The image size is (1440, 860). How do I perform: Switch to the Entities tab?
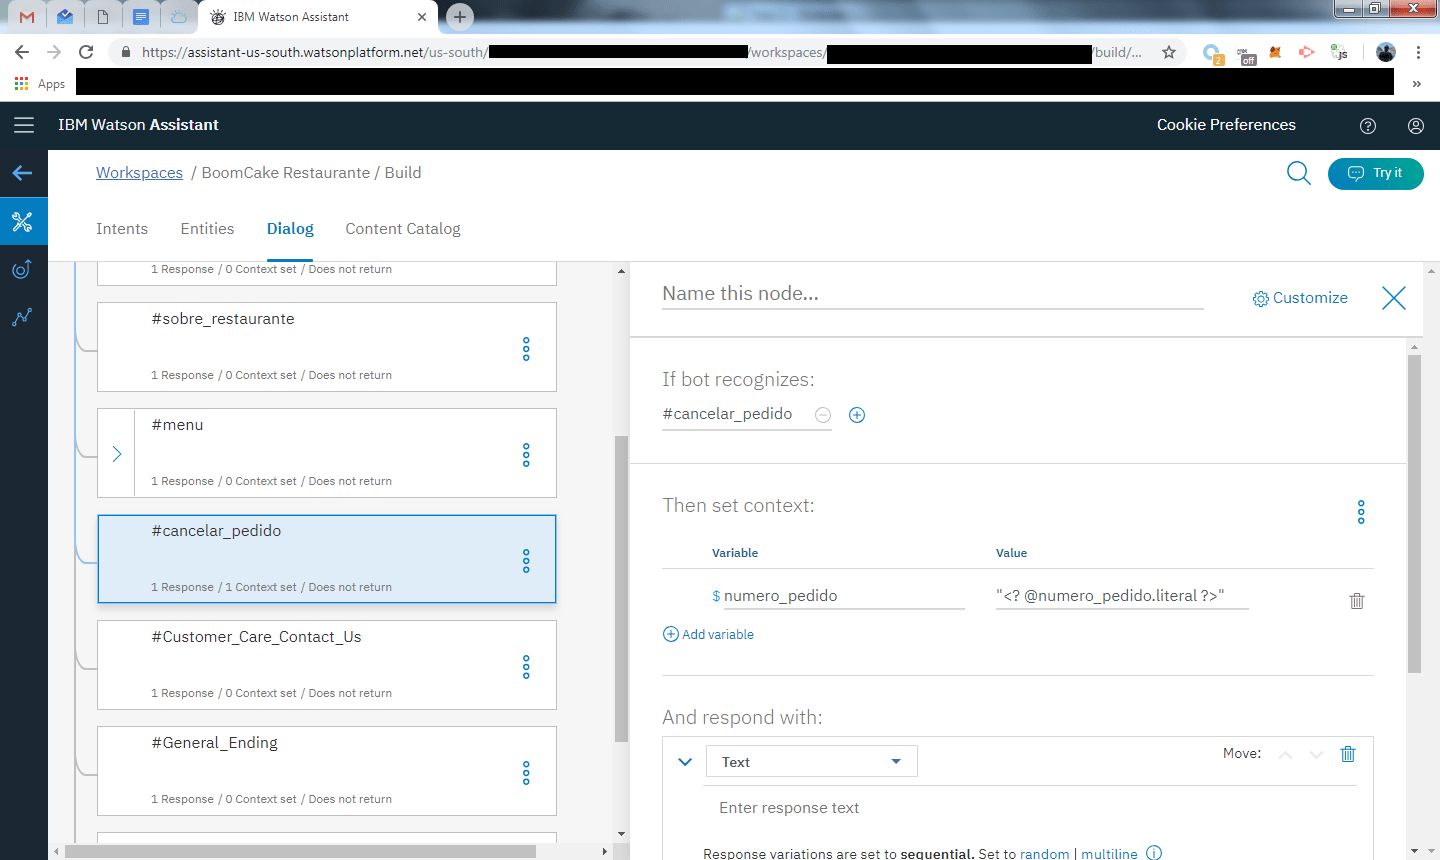point(207,229)
